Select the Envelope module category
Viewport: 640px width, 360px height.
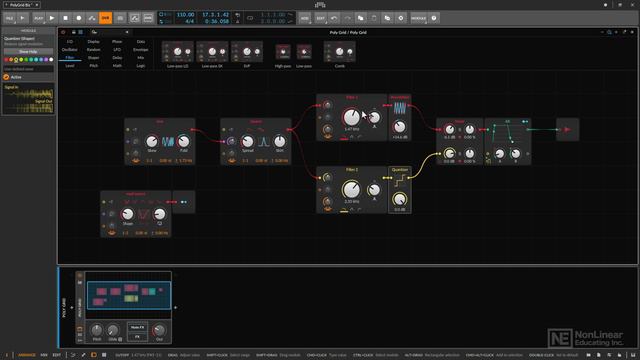141,49
